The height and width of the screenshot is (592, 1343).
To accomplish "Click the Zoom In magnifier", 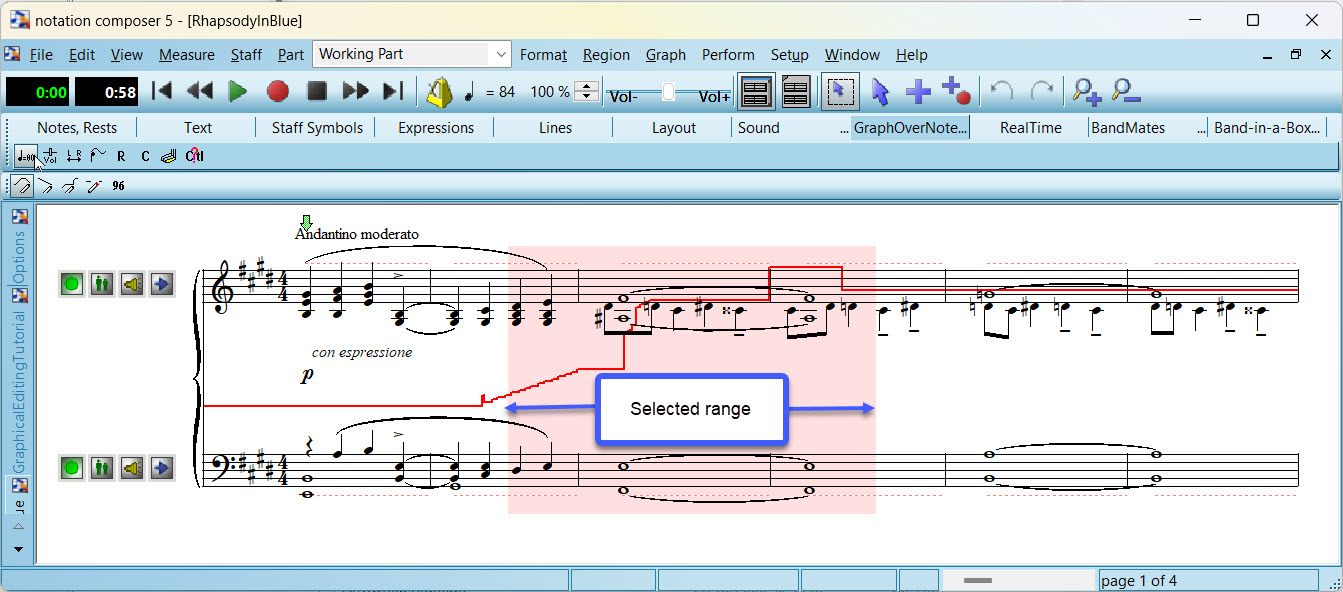I will coord(1086,92).
